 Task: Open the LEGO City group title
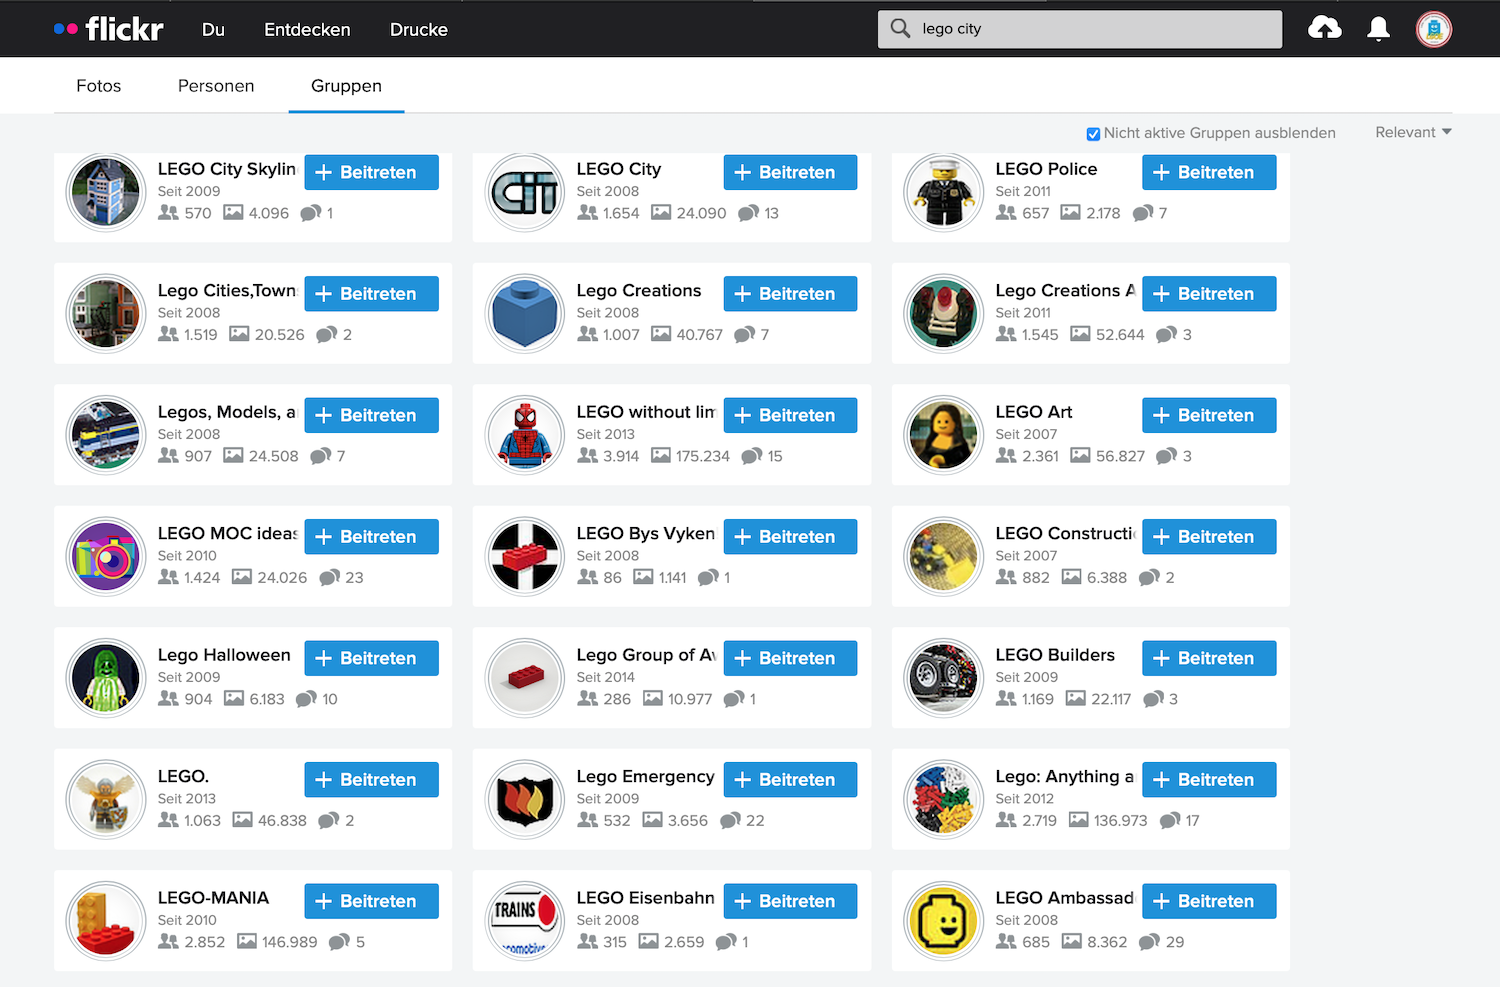(619, 169)
